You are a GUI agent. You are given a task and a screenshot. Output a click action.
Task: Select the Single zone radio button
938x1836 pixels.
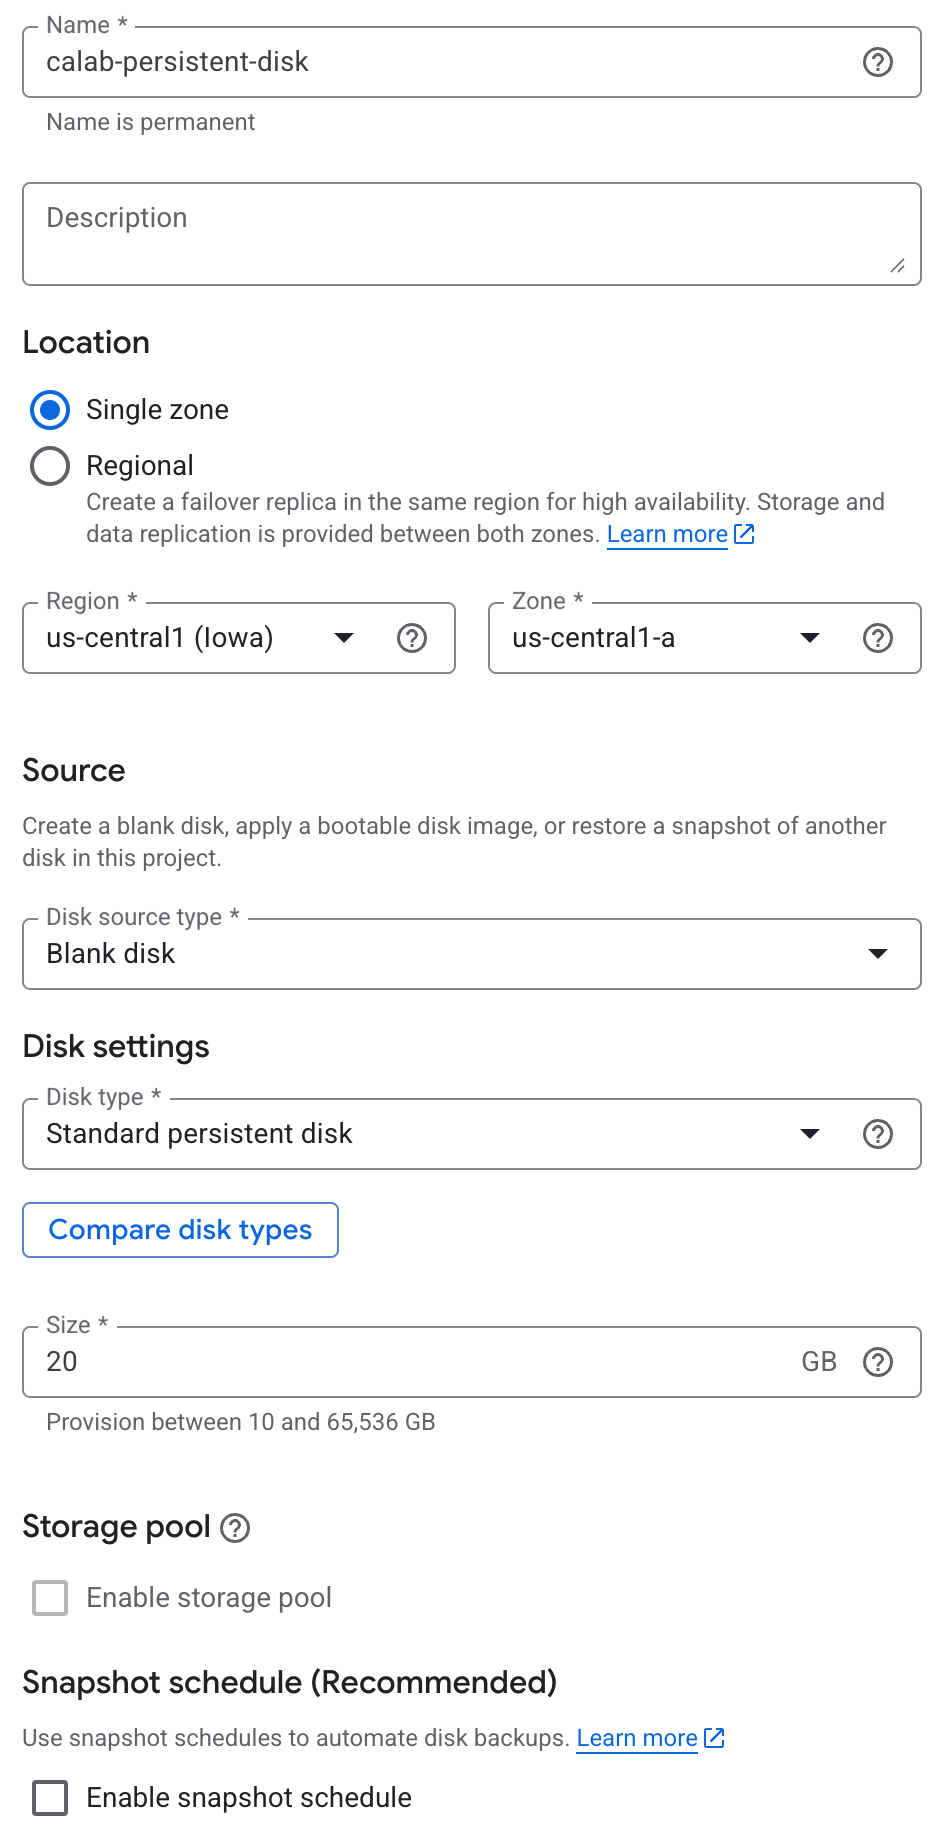(50, 410)
